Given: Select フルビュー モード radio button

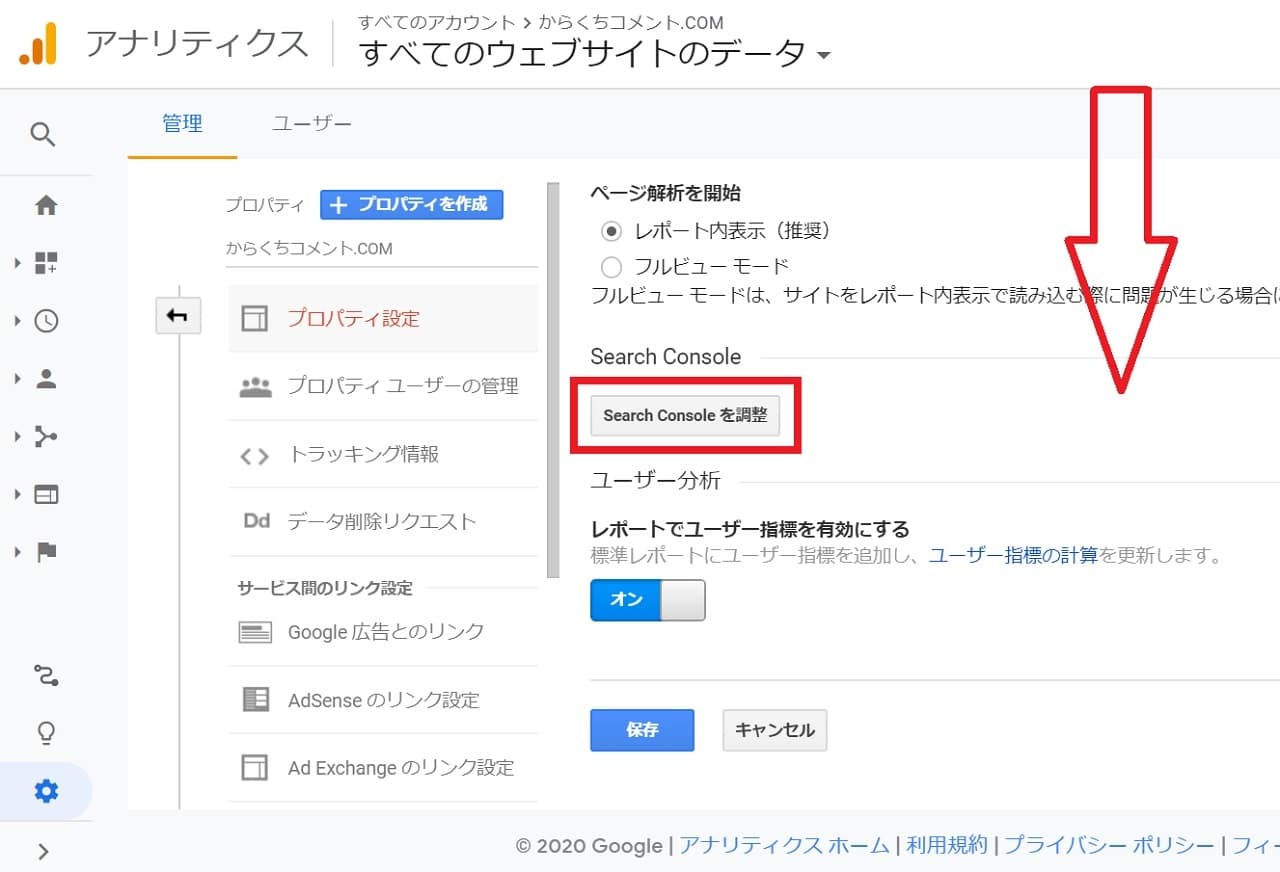Looking at the screenshot, I should (611, 266).
